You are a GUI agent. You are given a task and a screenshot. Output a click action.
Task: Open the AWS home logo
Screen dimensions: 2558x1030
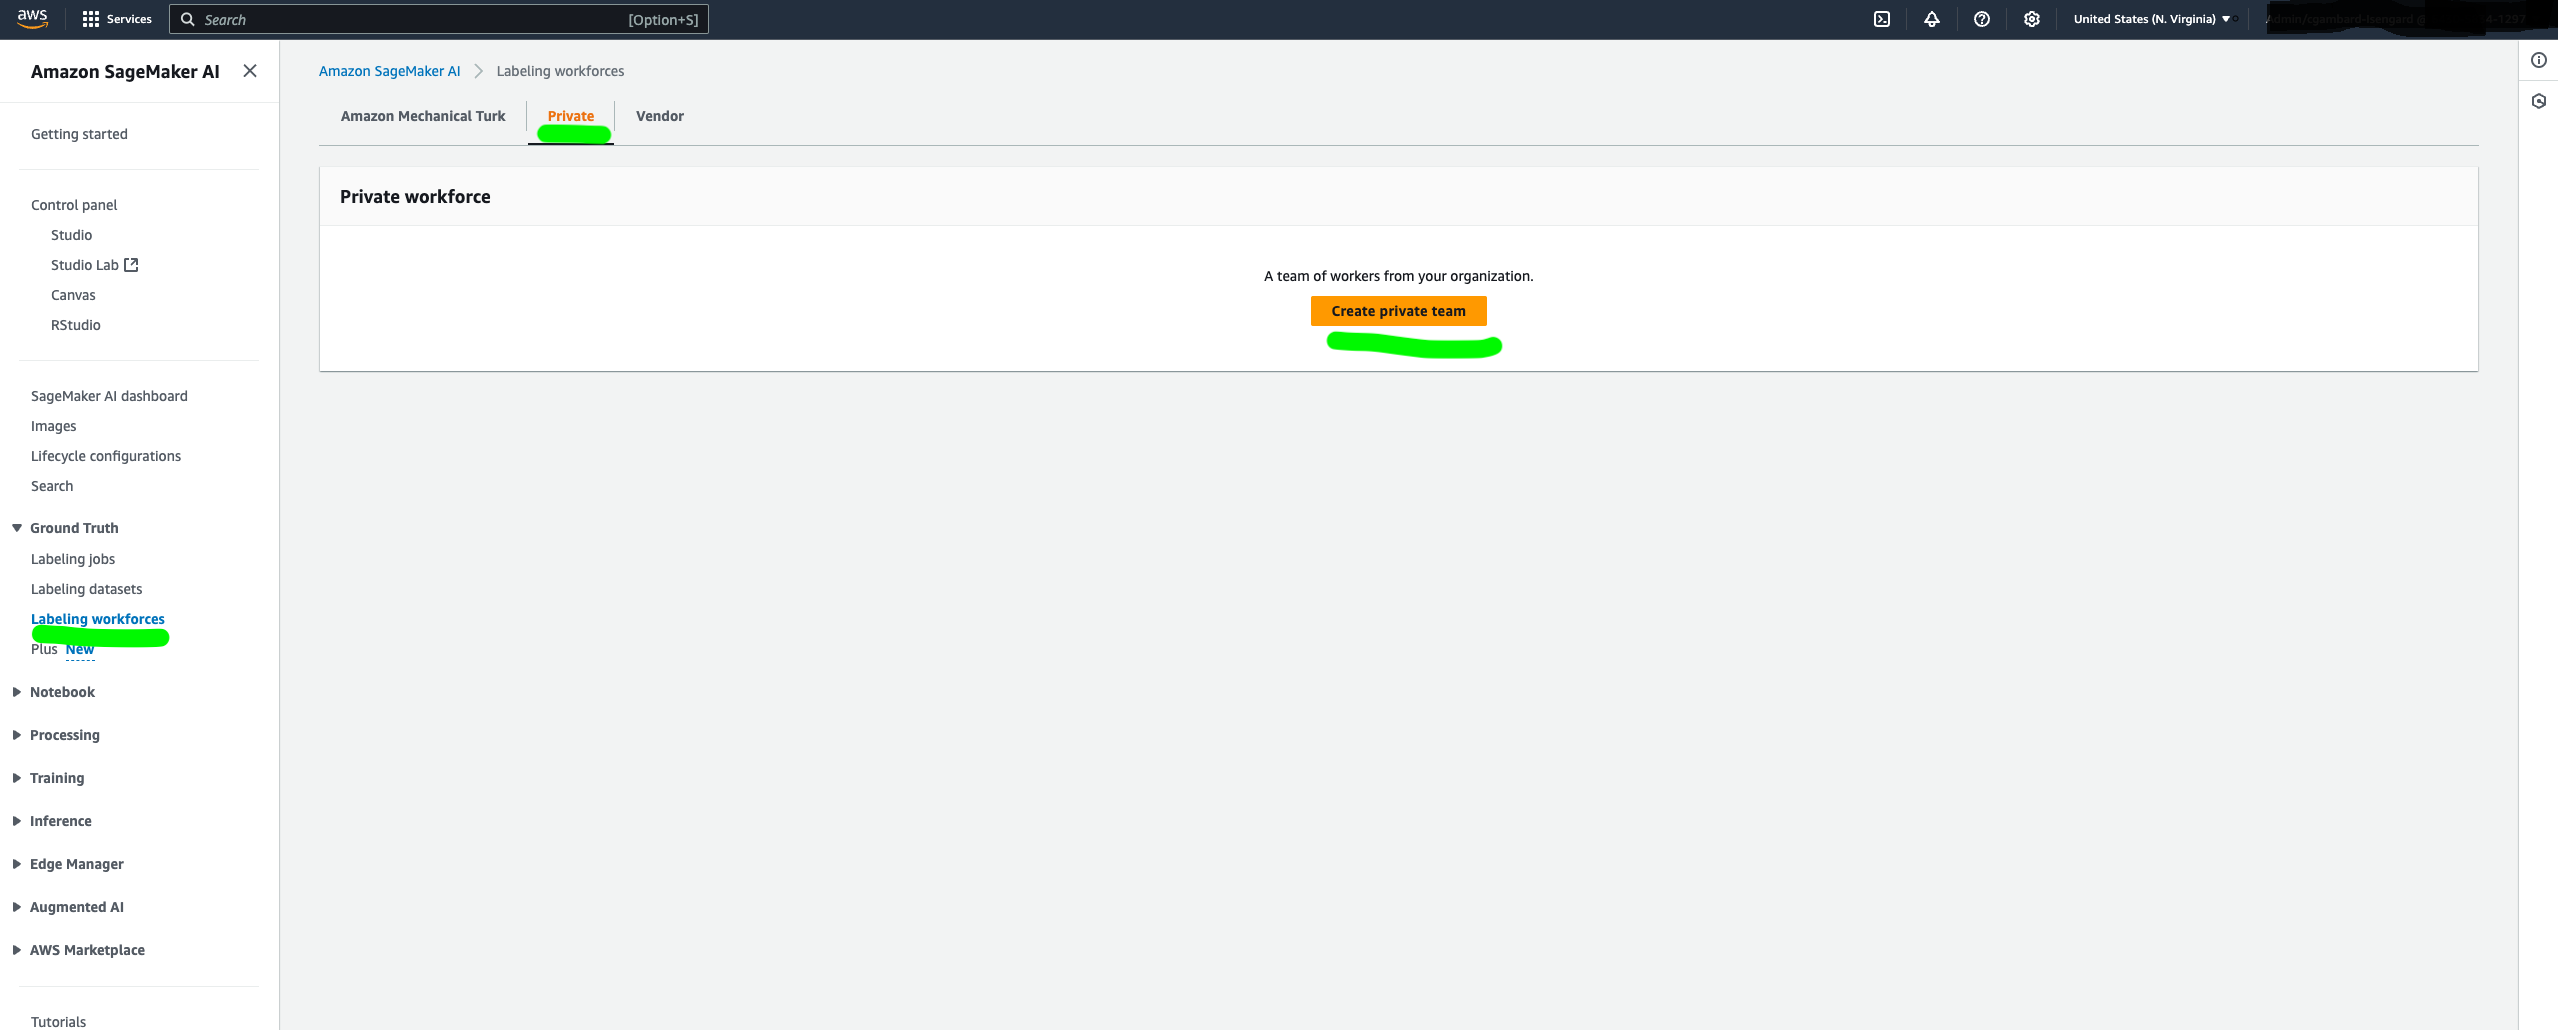coord(32,19)
